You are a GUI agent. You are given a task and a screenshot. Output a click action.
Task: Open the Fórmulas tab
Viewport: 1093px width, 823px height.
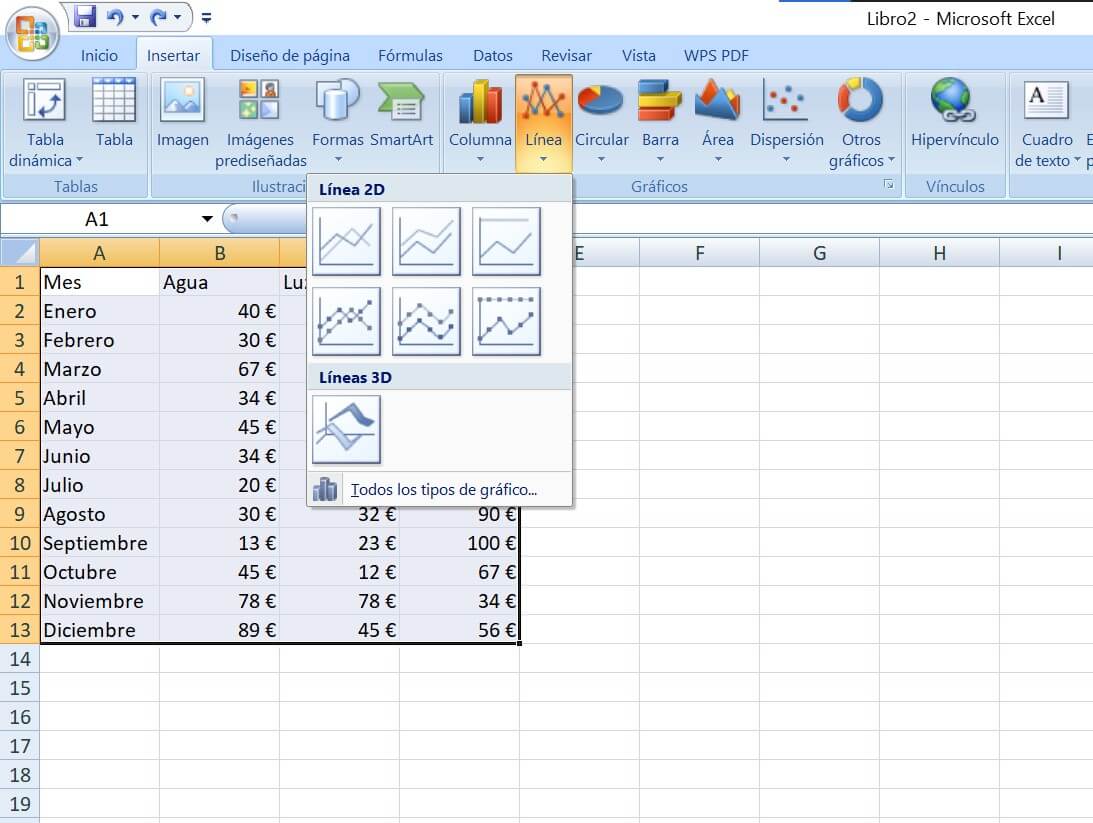coord(411,56)
